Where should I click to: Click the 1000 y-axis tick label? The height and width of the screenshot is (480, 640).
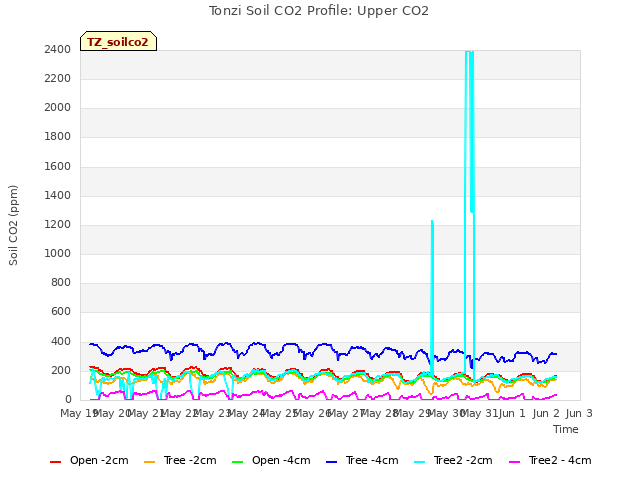58,253
